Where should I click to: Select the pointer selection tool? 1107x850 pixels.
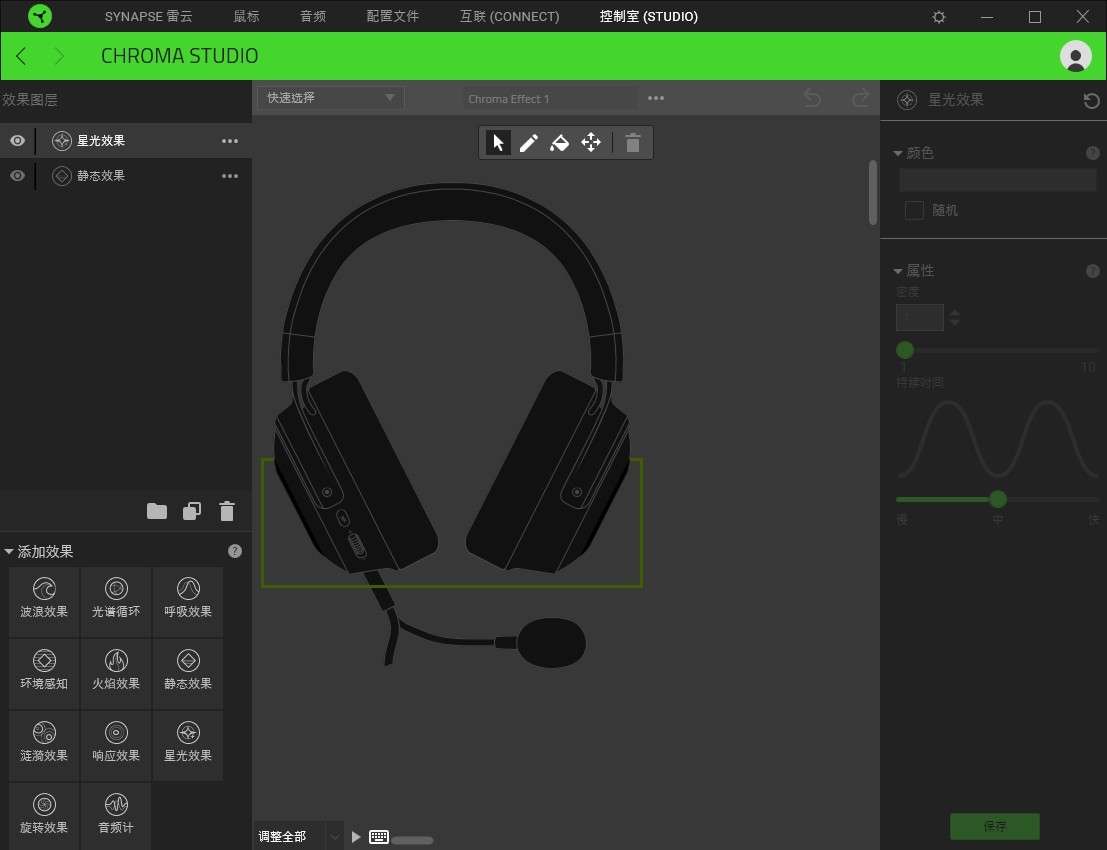[498, 143]
